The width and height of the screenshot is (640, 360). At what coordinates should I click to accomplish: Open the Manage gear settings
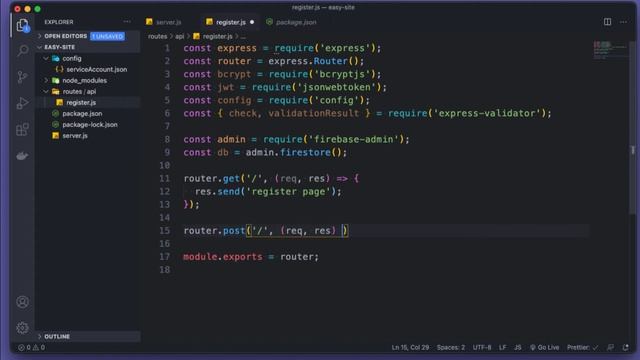(x=22, y=328)
